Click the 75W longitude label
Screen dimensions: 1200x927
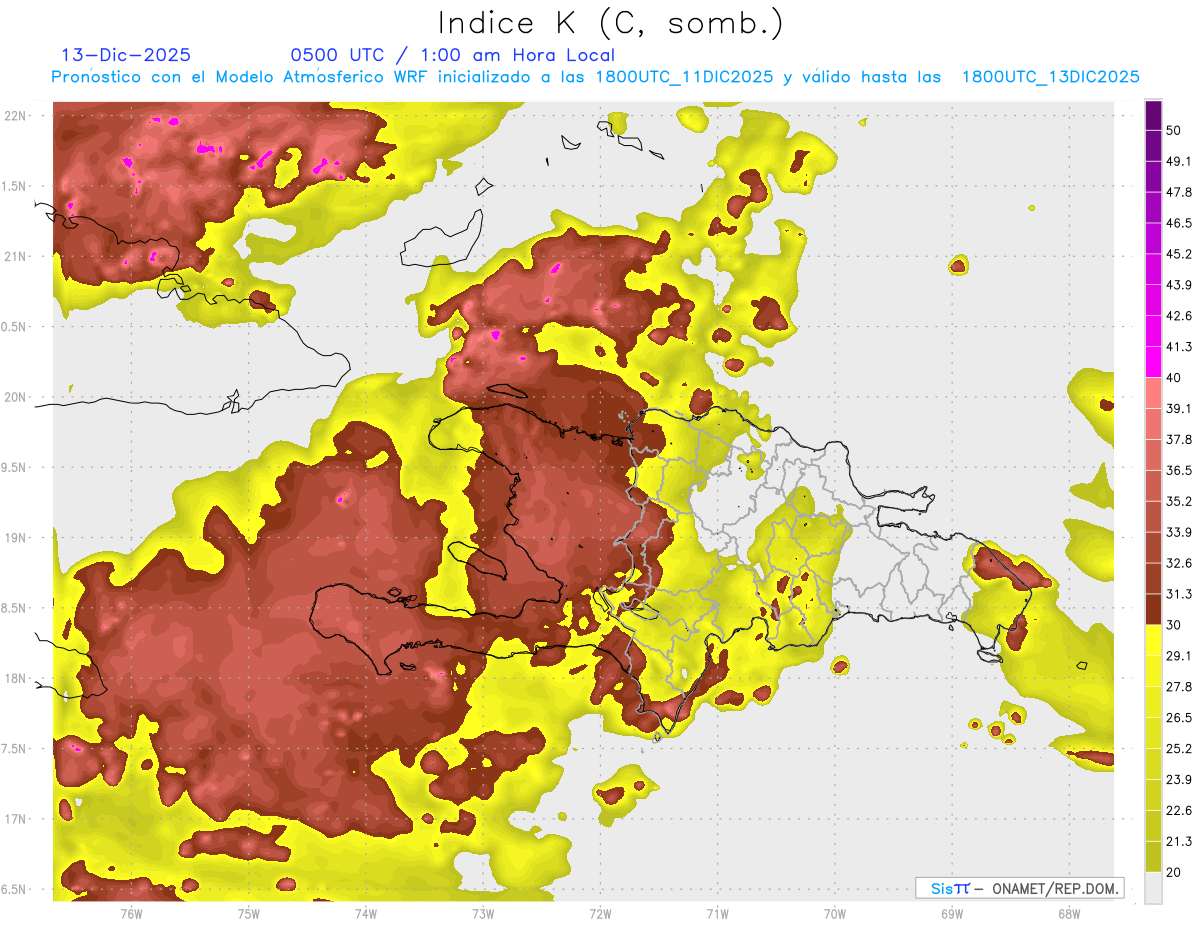[x=248, y=913]
